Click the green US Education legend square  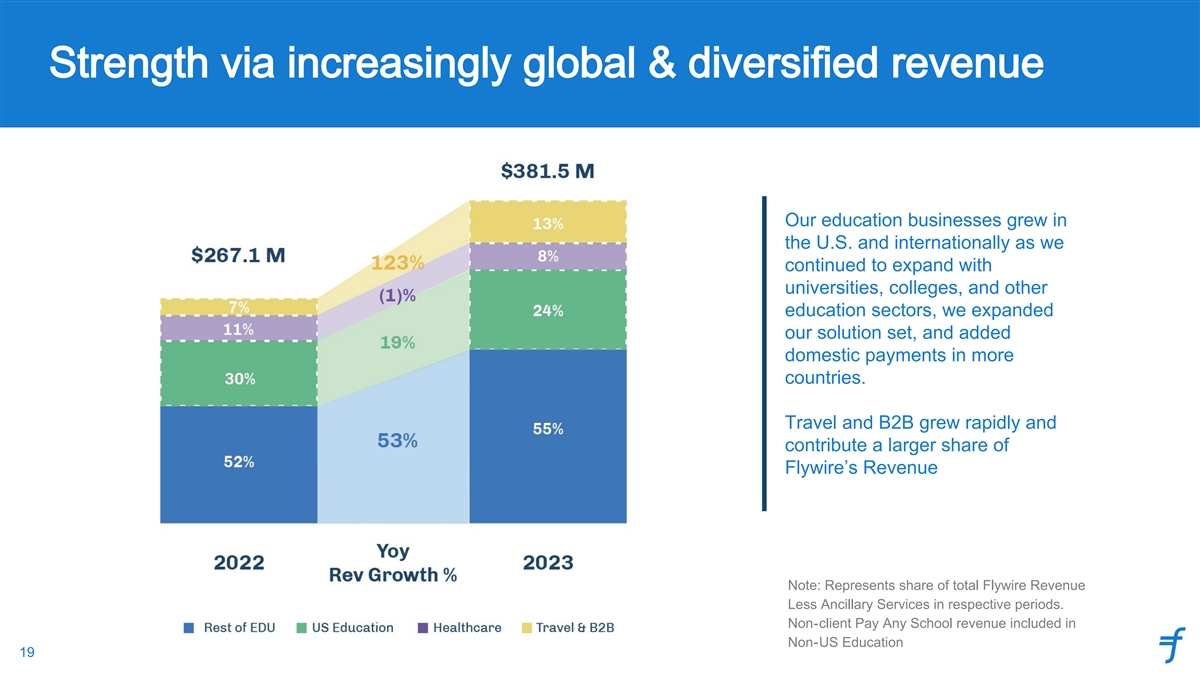point(302,628)
